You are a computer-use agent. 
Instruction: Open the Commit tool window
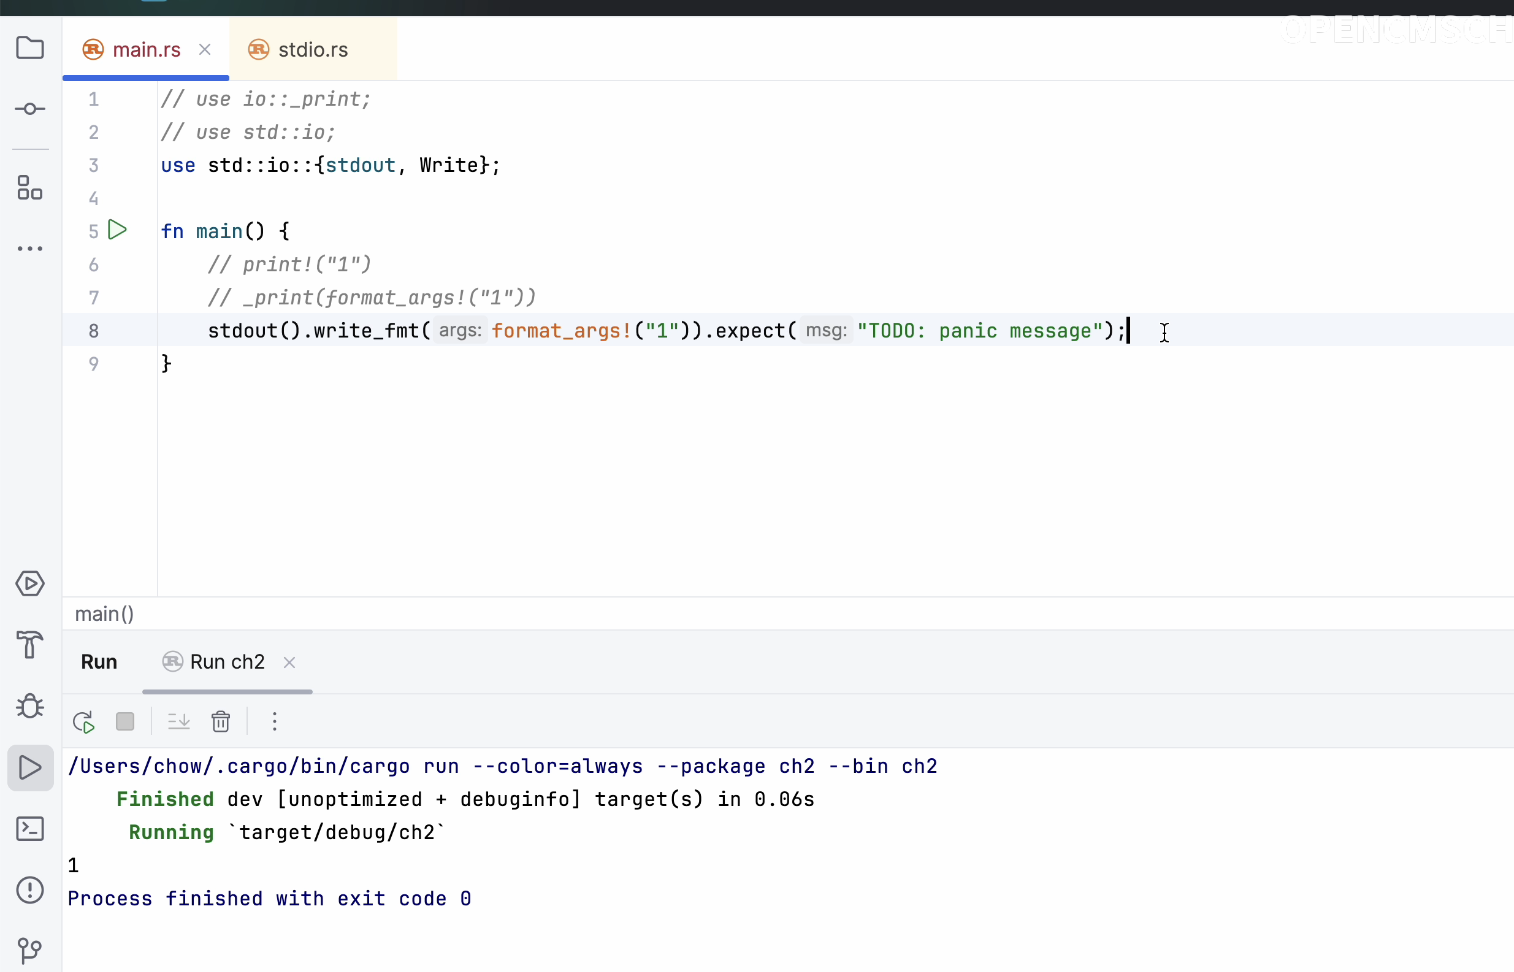[x=30, y=109]
